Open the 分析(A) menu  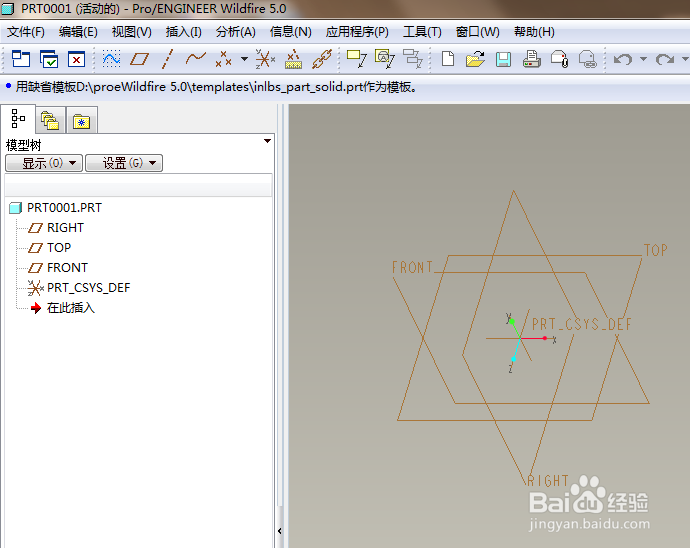[235, 32]
